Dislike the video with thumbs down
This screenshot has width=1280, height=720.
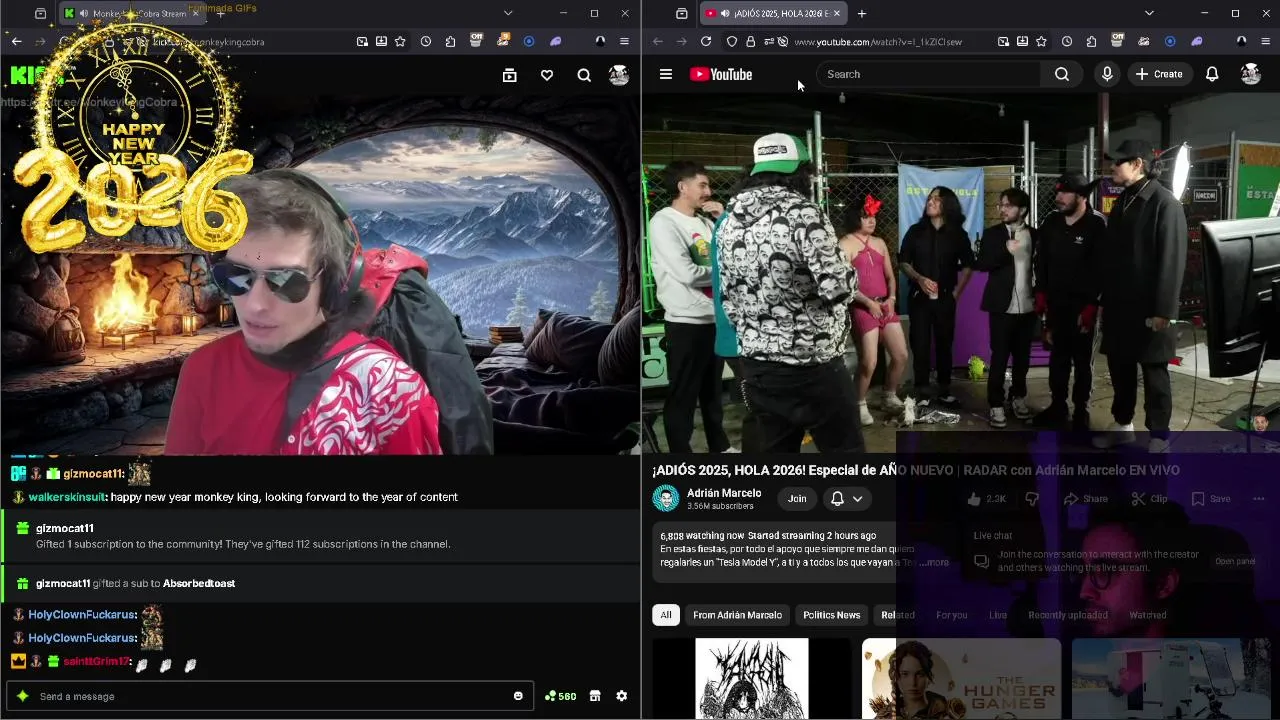click(1032, 499)
